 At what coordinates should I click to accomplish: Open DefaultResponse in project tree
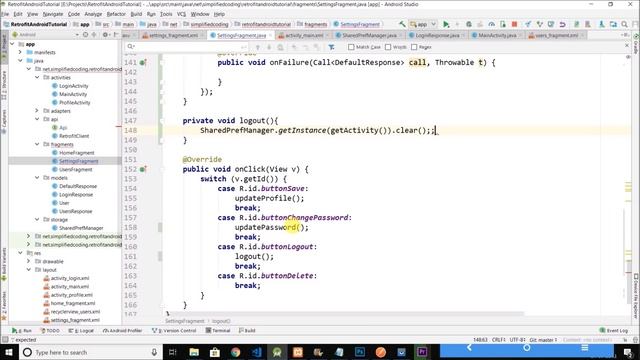pos(78,186)
